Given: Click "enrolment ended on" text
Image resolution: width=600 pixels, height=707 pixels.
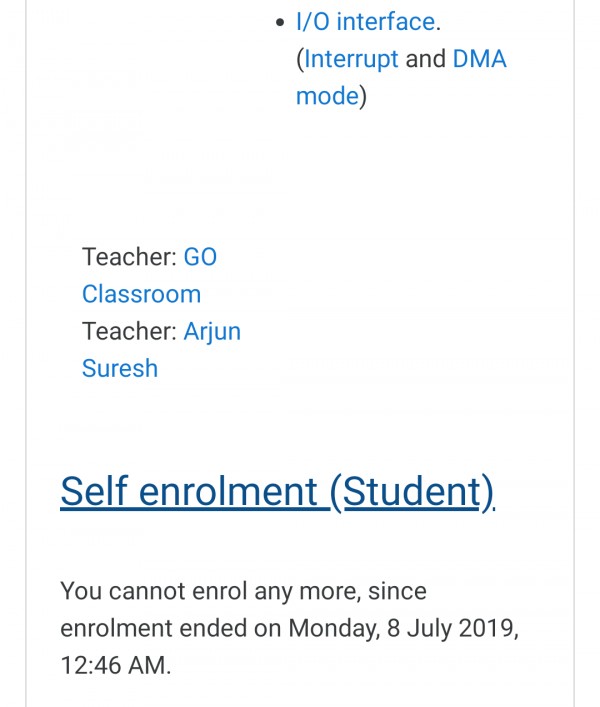Looking at the screenshot, I should click(x=171, y=628).
